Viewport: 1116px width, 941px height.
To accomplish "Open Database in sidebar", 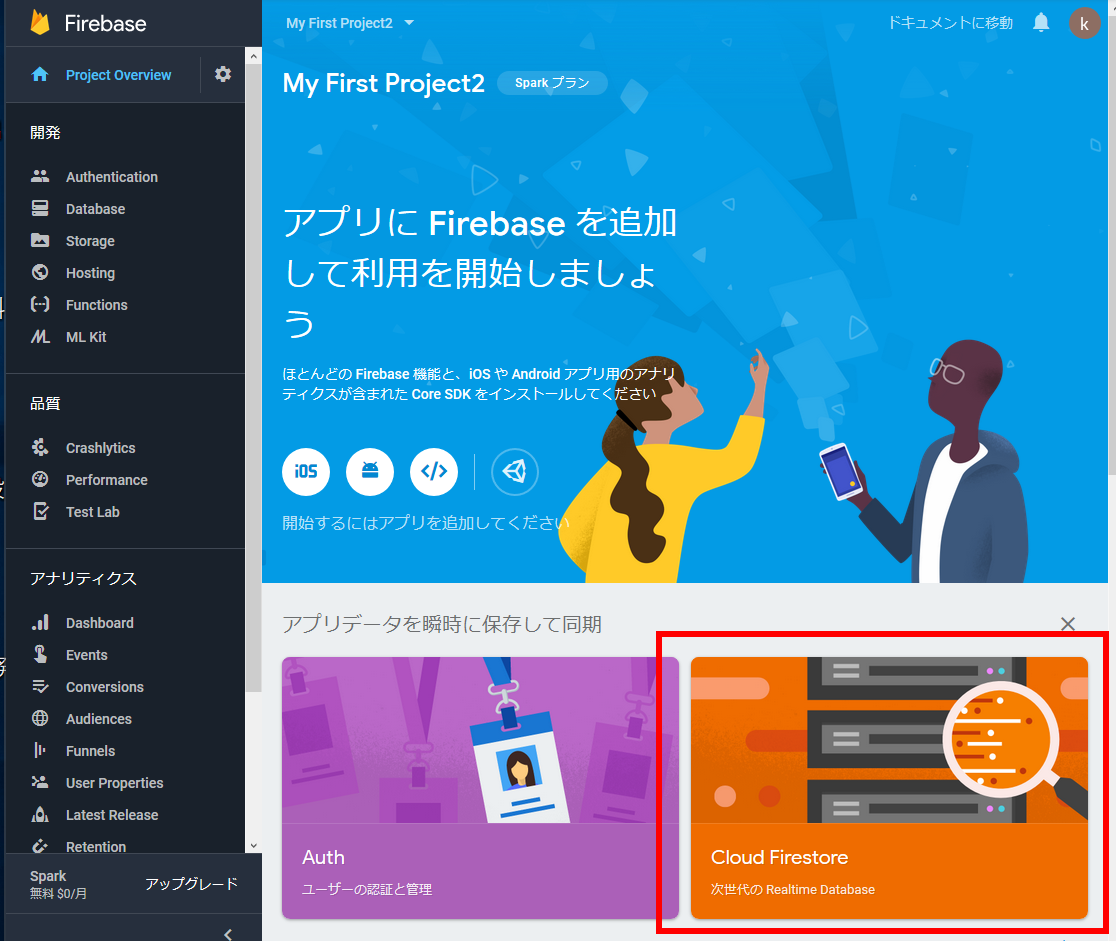I will [x=95, y=209].
